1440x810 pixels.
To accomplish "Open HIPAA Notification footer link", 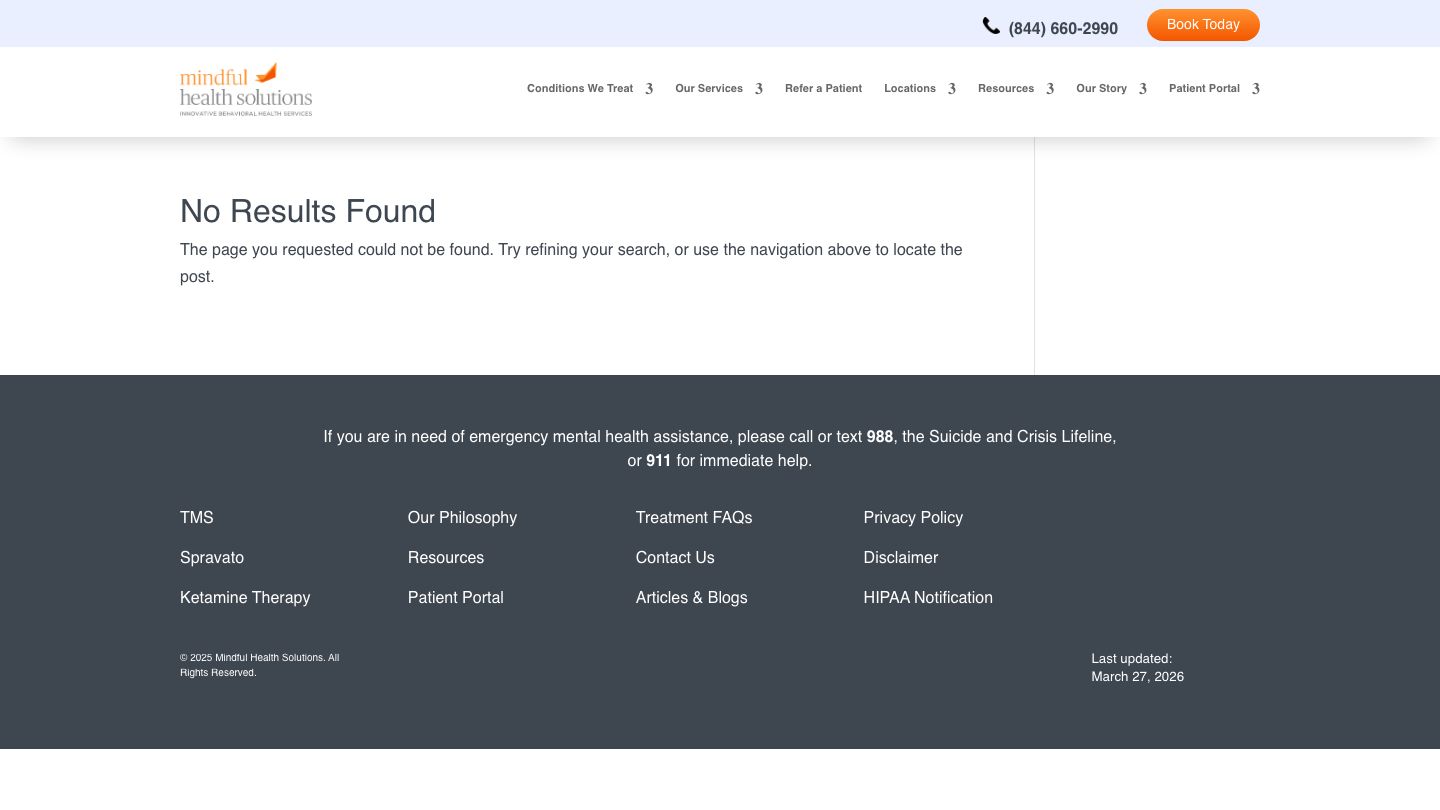I will coord(928,598).
